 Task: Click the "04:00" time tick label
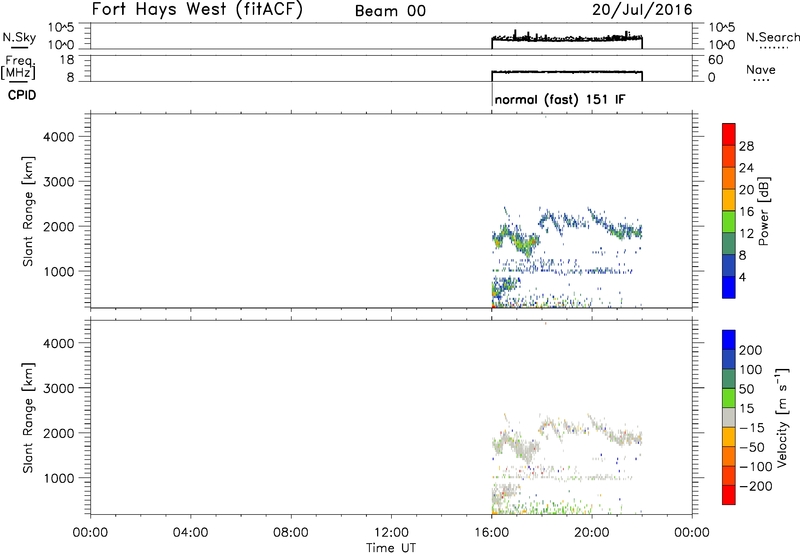point(190,533)
